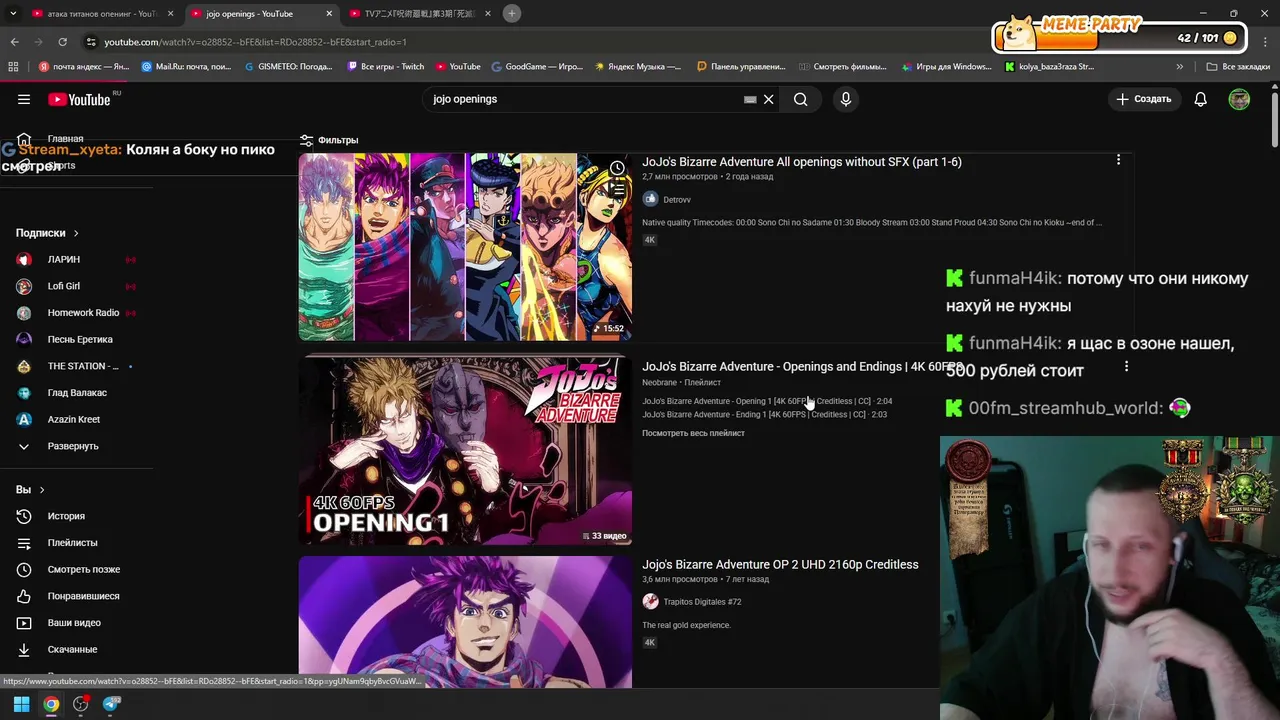Open Trapitos Digitales #72 channel
Screen dimensions: 1280x720
click(x=702, y=602)
